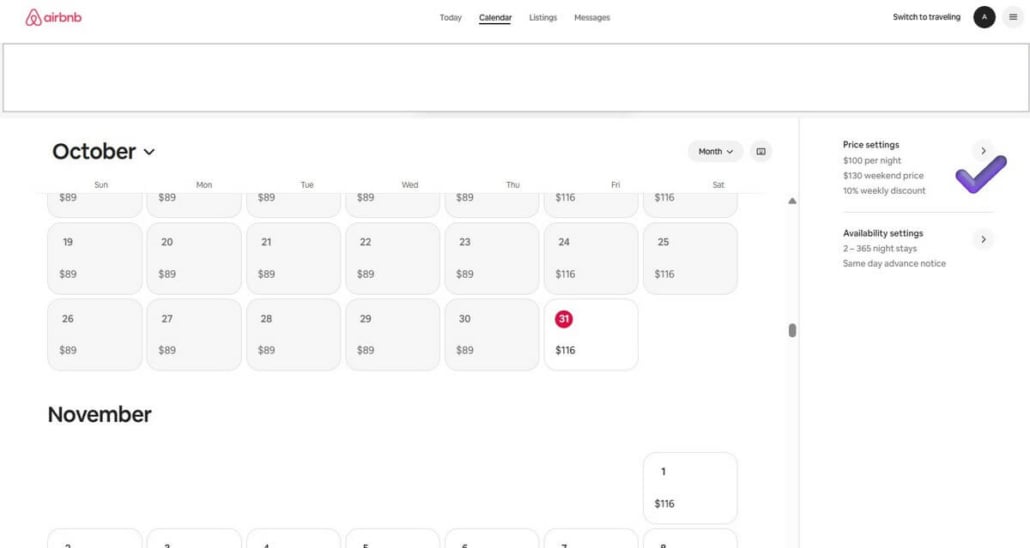The image size is (1030, 548).
Task: Click the November month heading
Action: pyautogui.click(x=100, y=415)
